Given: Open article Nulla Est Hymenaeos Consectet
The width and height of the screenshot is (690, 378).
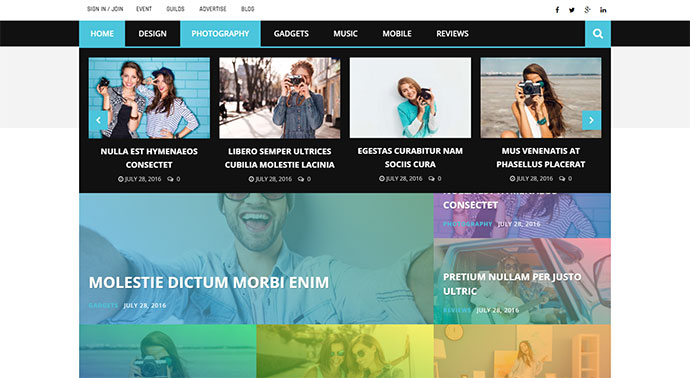Looking at the screenshot, I should click(149, 158).
